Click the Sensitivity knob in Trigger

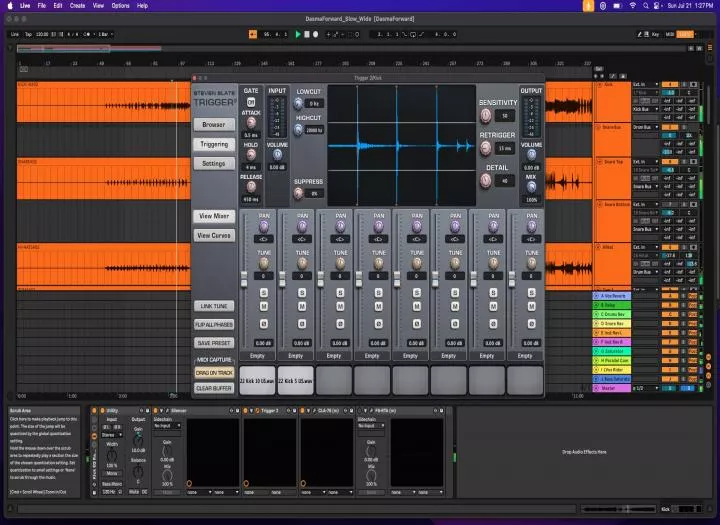485,116
